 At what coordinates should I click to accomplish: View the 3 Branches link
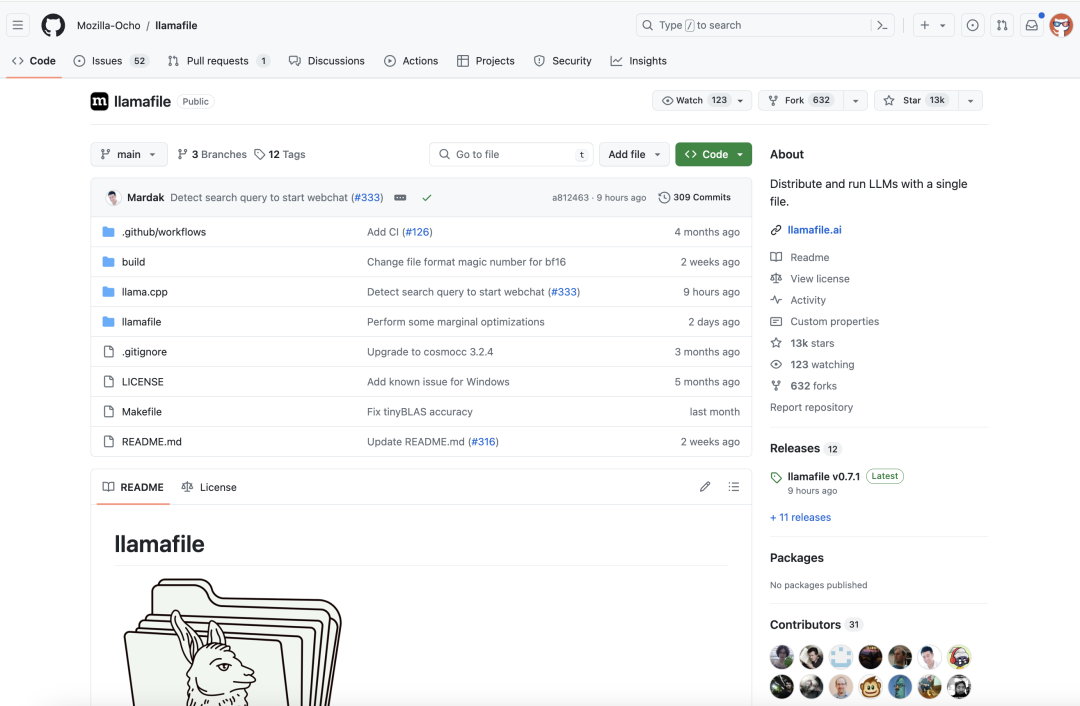click(x=212, y=154)
